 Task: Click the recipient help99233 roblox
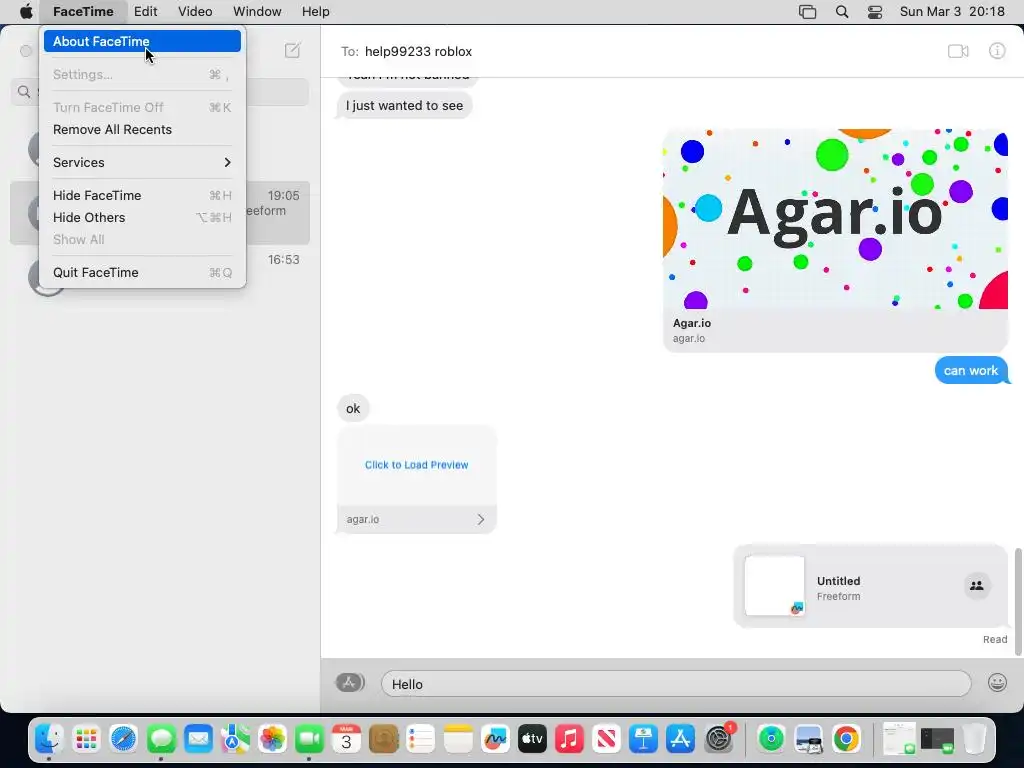(418, 51)
